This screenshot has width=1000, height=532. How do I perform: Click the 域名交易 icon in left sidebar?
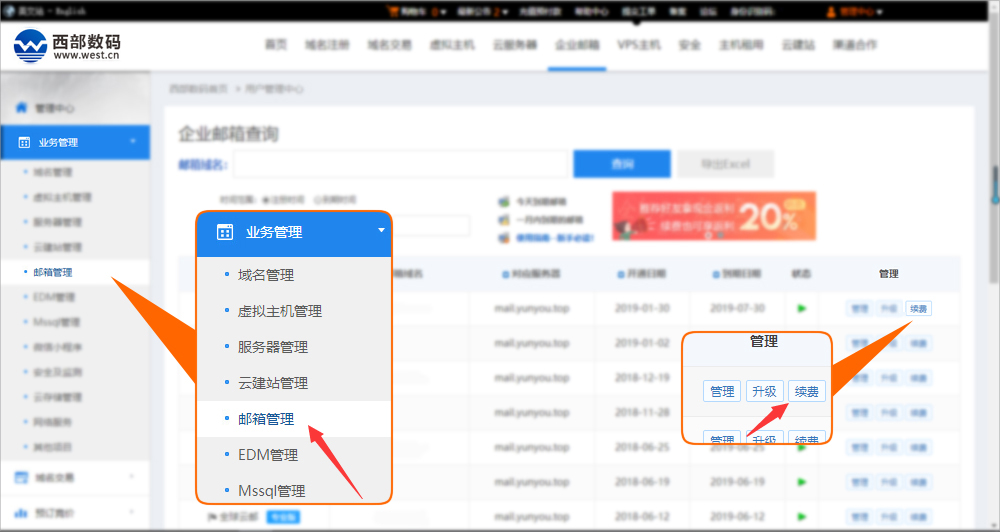point(21,477)
